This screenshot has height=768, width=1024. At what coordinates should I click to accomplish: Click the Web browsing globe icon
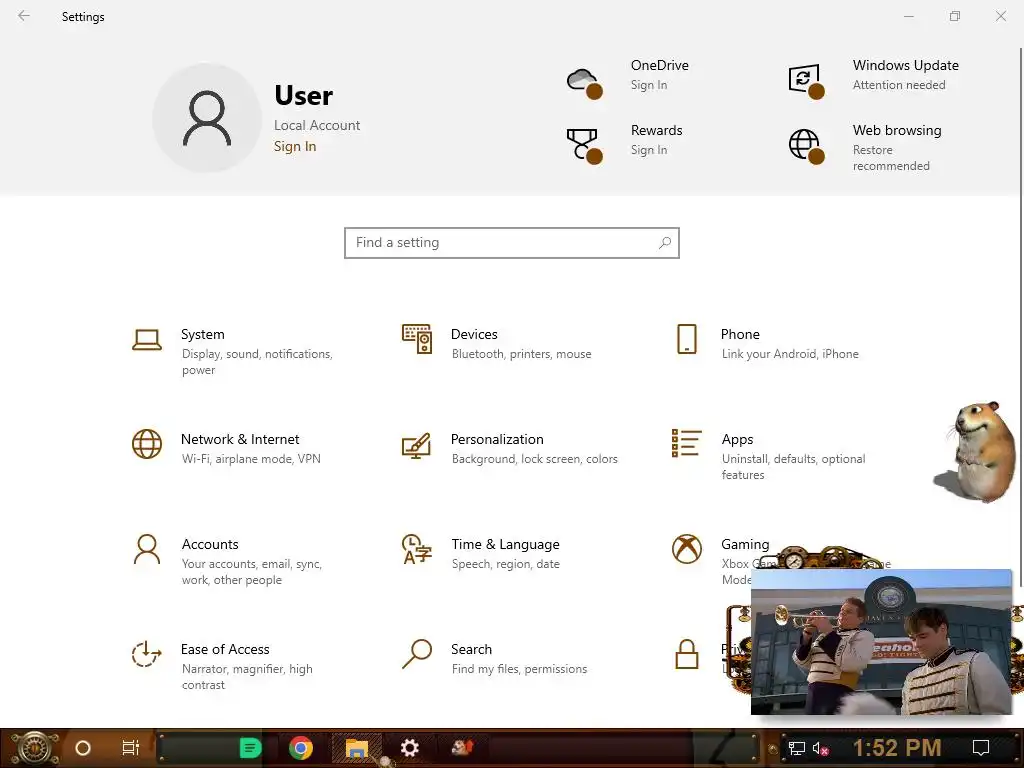tap(806, 146)
